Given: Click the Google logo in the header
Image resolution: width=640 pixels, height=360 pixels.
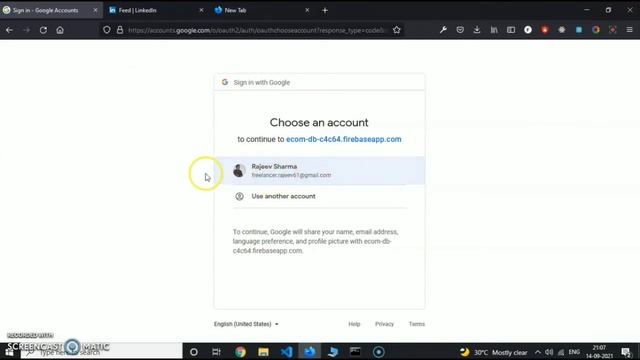Looking at the screenshot, I should [x=225, y=82].
